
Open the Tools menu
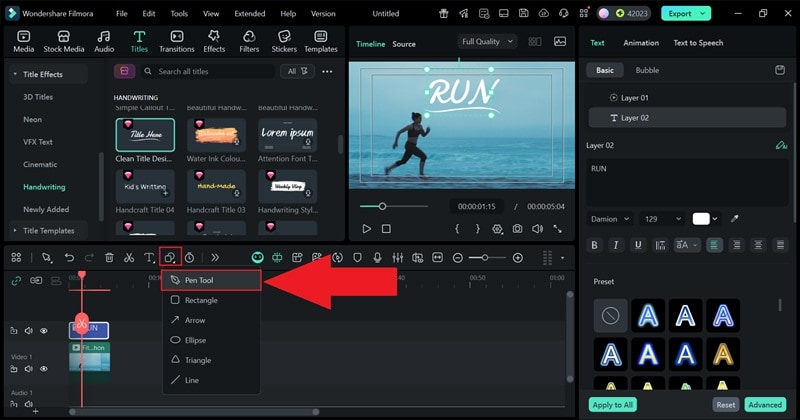pyautogui.click(x=179, y=14)
